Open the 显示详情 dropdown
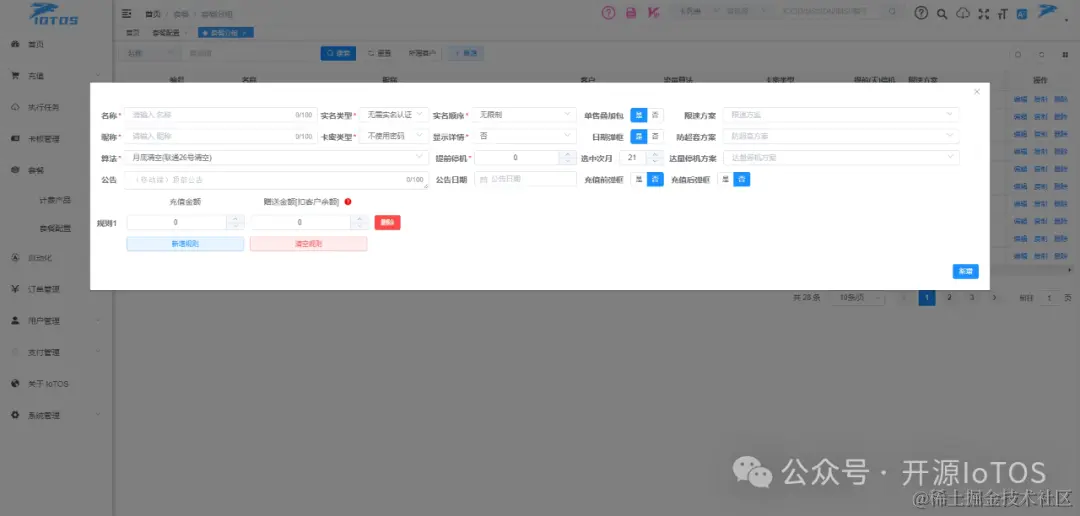 click(526, 136)
